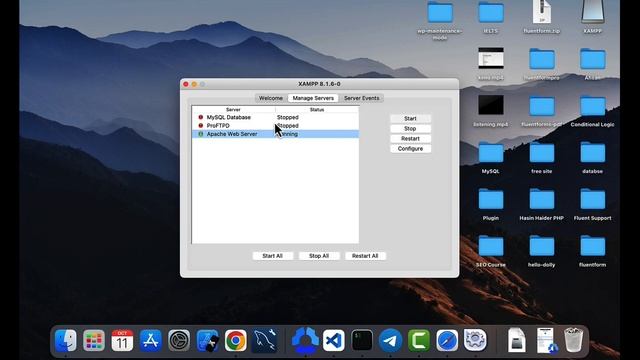Click the Restart button for selected server
Screen dimensions: 640x360
[410, 139]
